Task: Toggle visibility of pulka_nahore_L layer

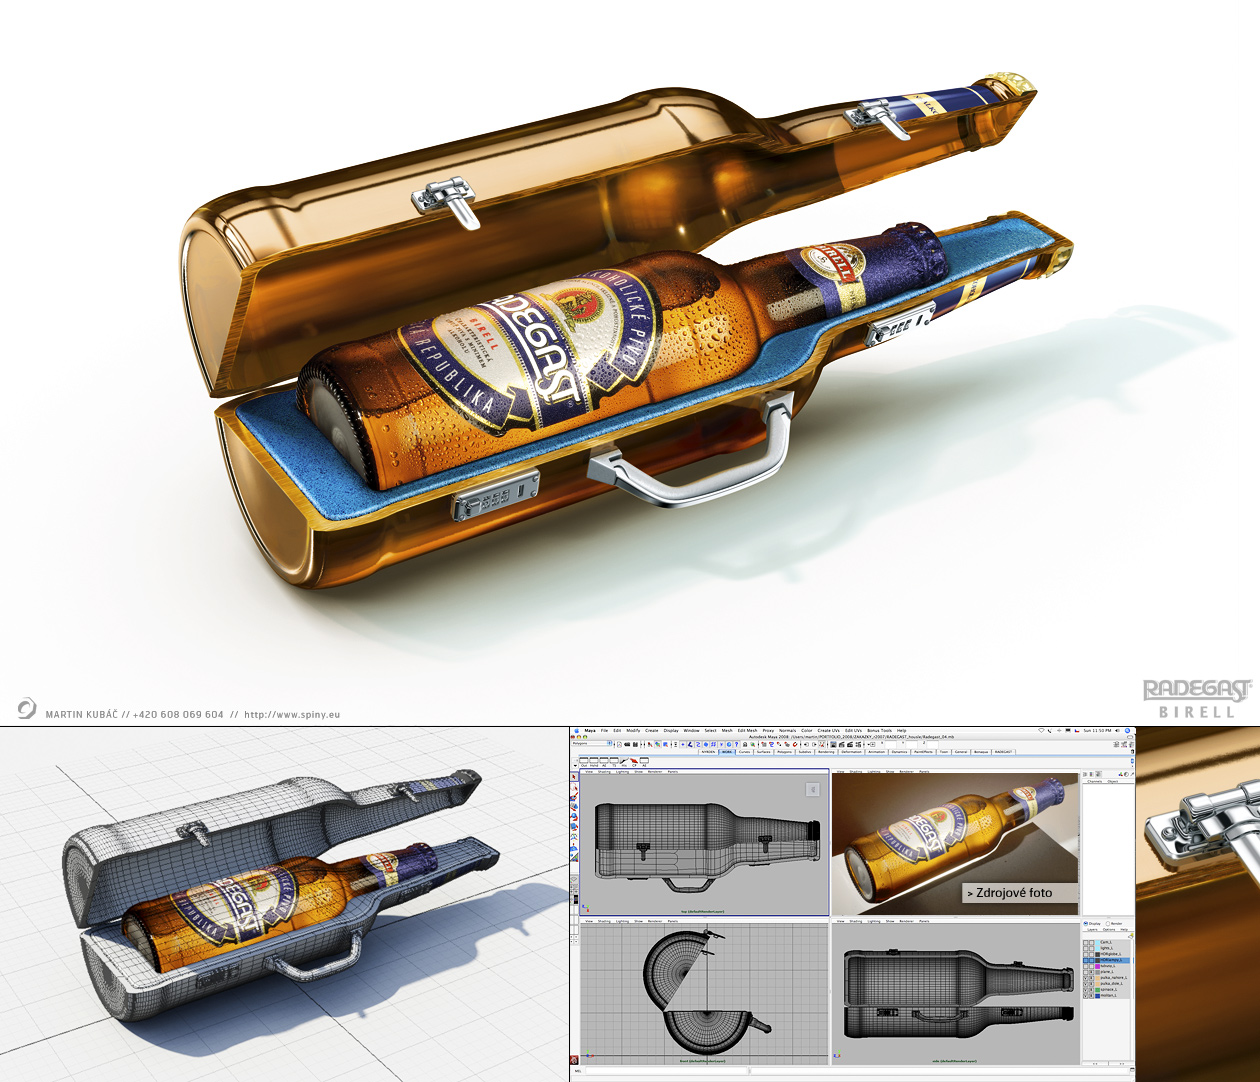Action: (x=1085, y=978)
